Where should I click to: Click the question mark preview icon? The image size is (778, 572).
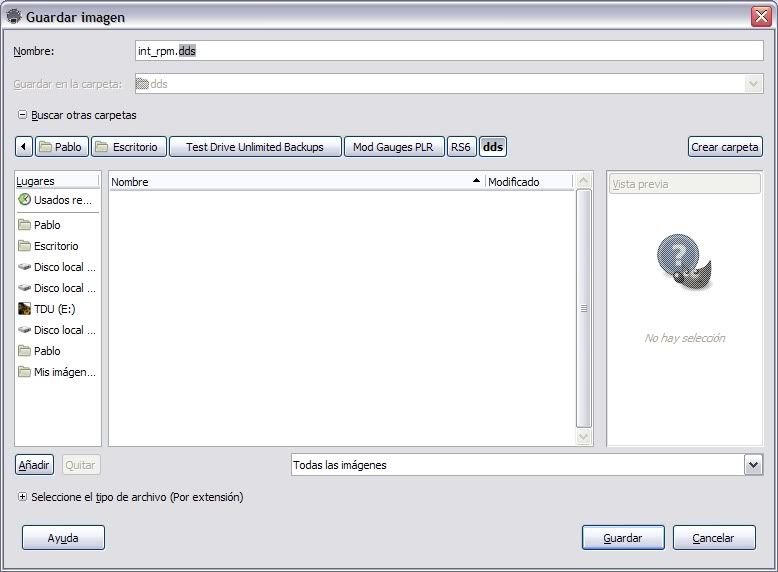683,259
